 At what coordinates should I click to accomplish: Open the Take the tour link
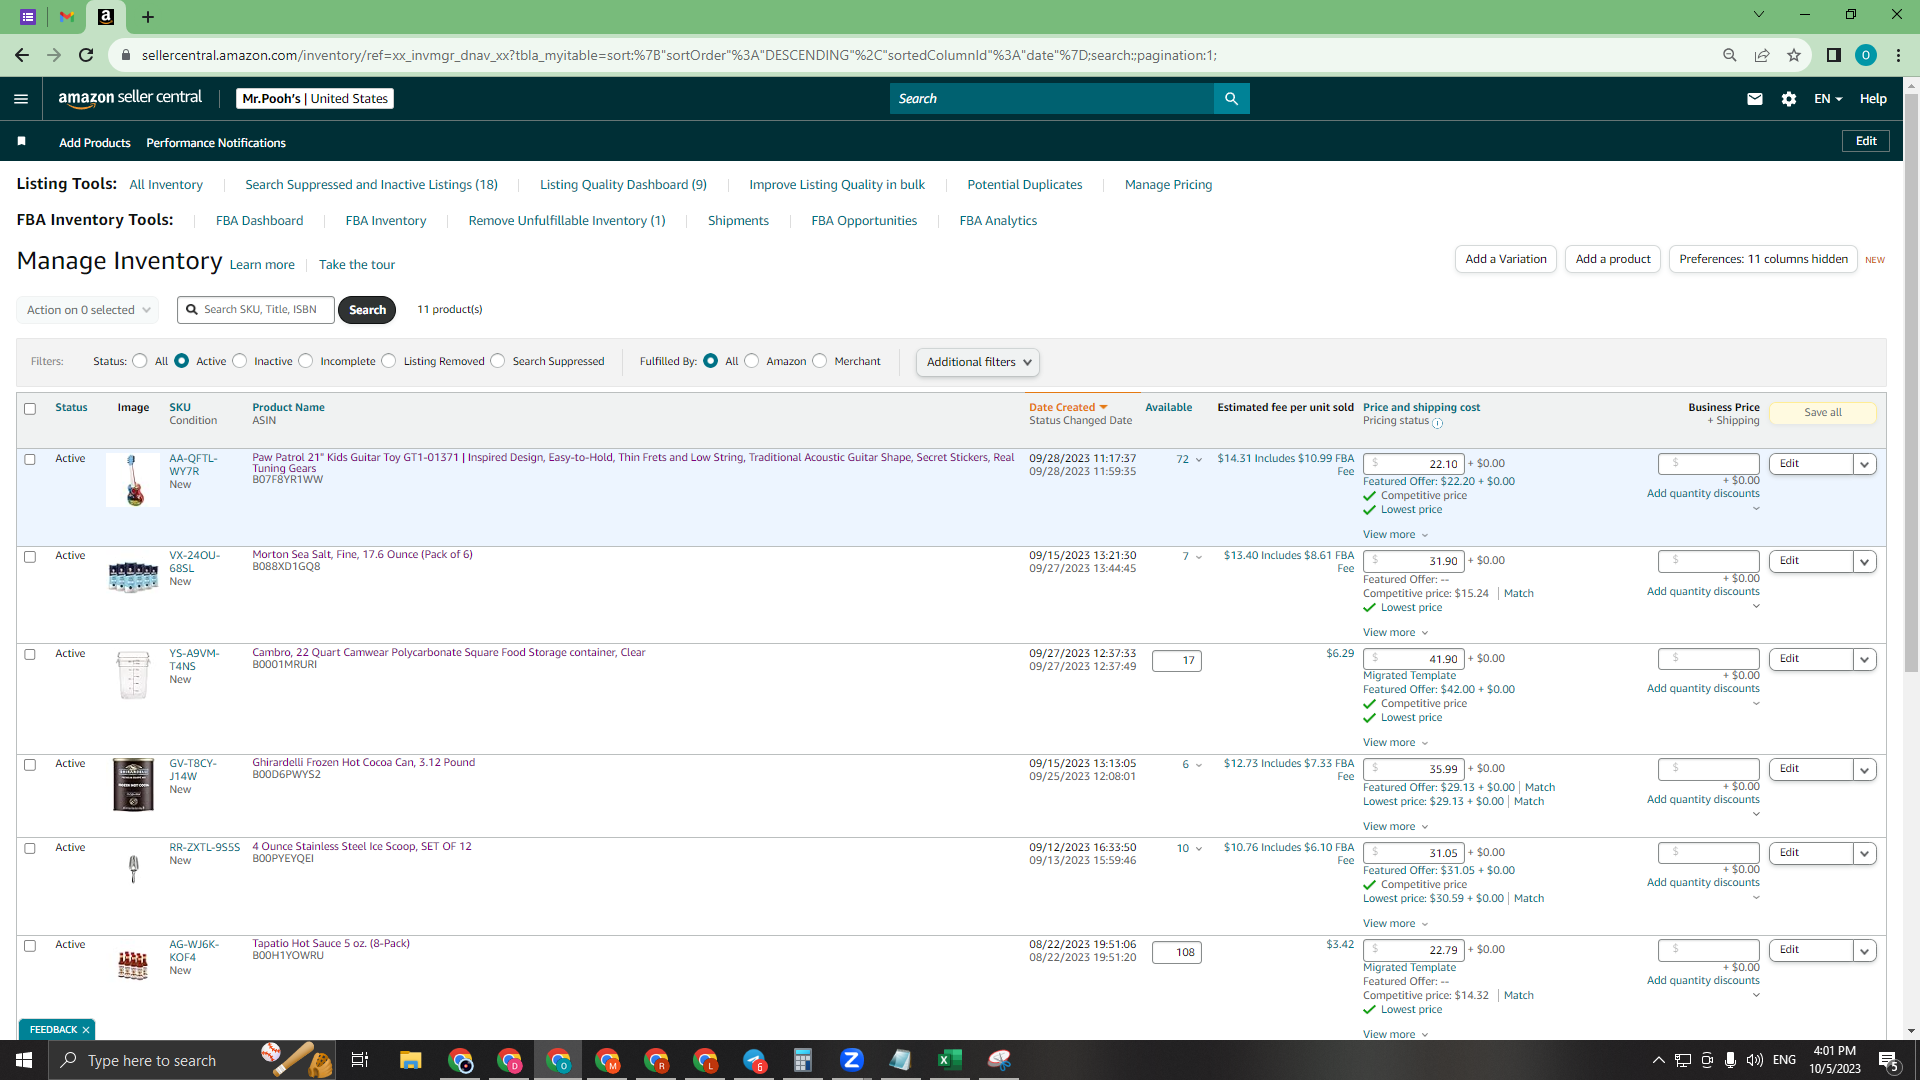[357, 264]
